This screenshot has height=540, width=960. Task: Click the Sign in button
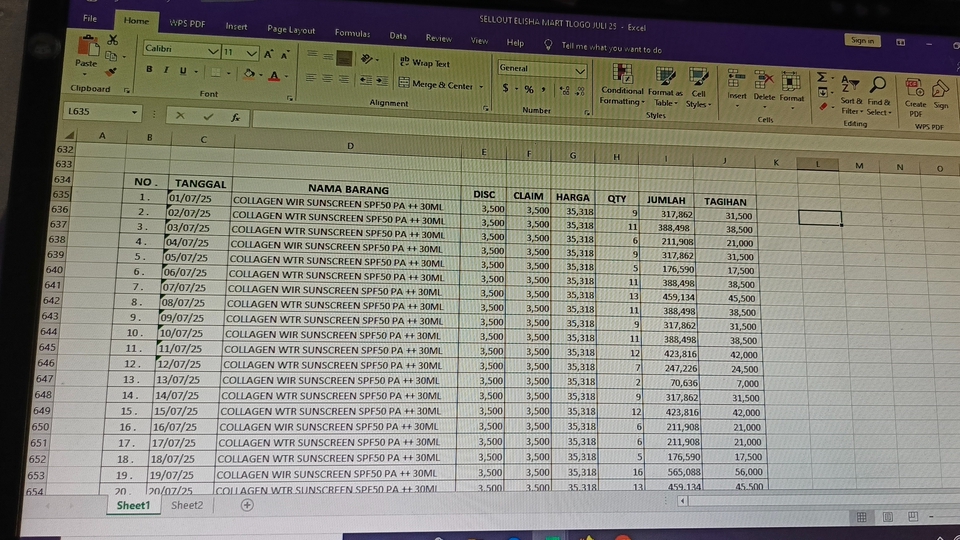[862, 40]
